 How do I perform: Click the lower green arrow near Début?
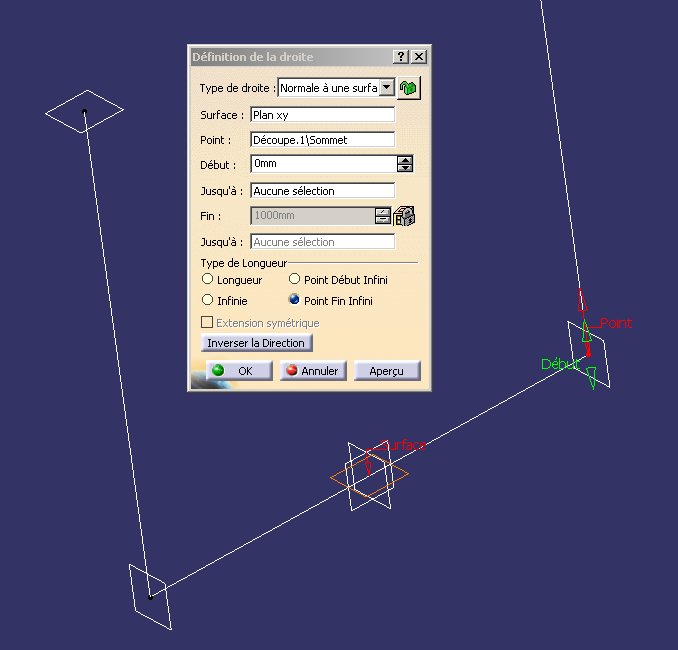tap(592, 378)
